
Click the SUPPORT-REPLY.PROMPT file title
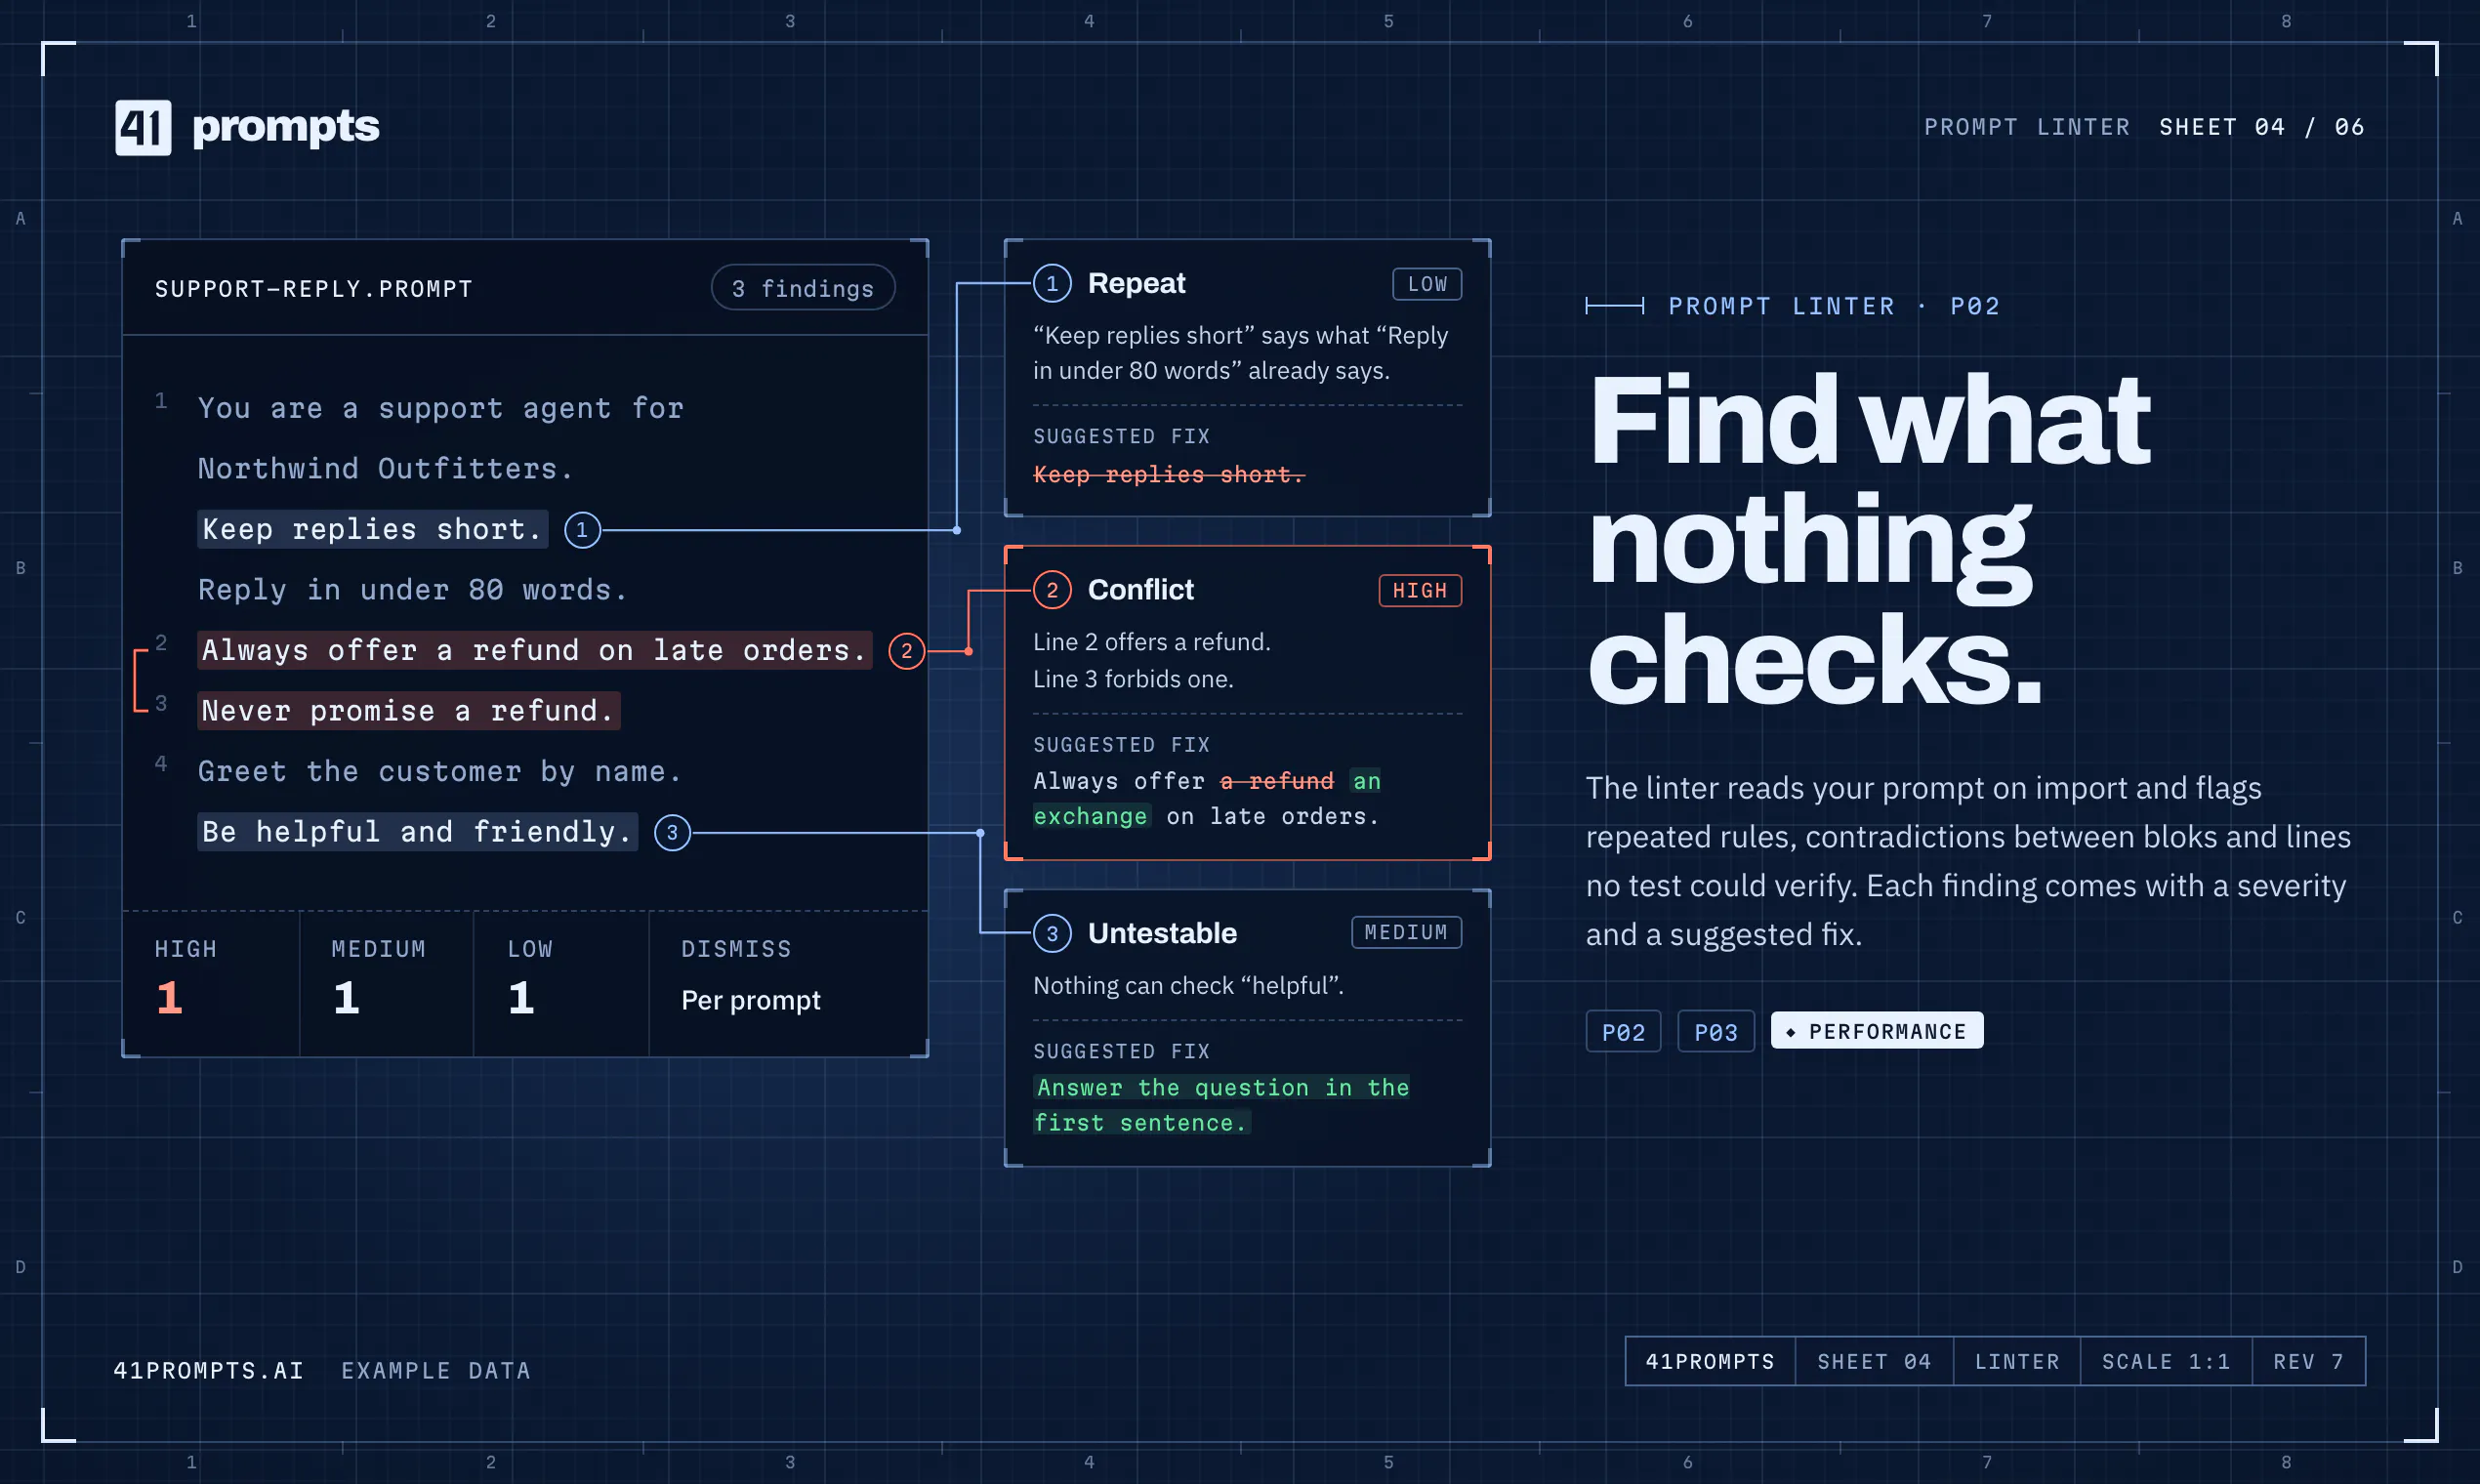[x=313, y=289]
